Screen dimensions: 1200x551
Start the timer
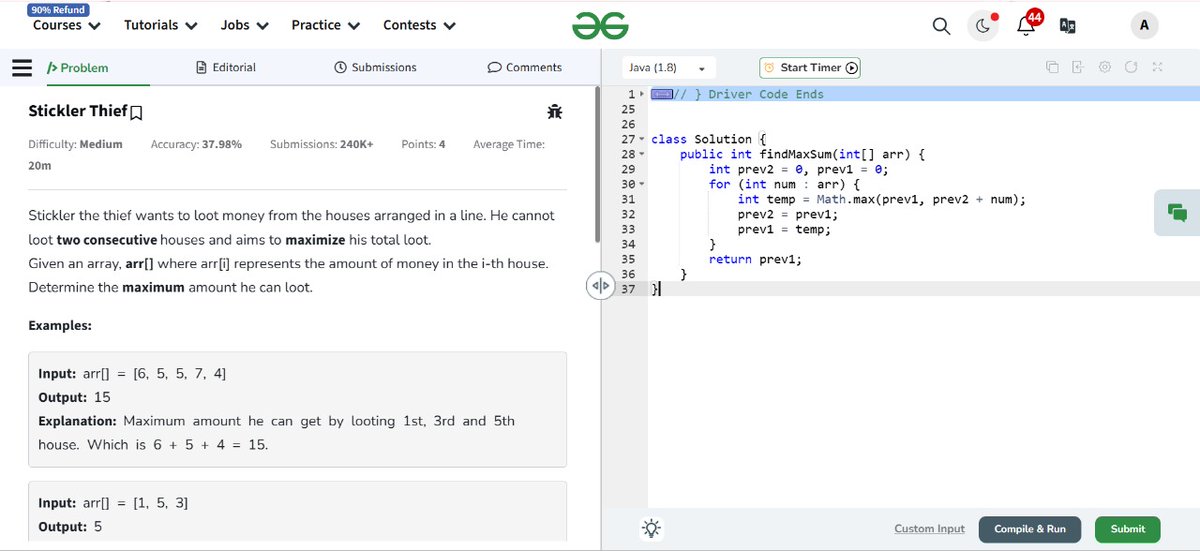[x=810, y=68]
